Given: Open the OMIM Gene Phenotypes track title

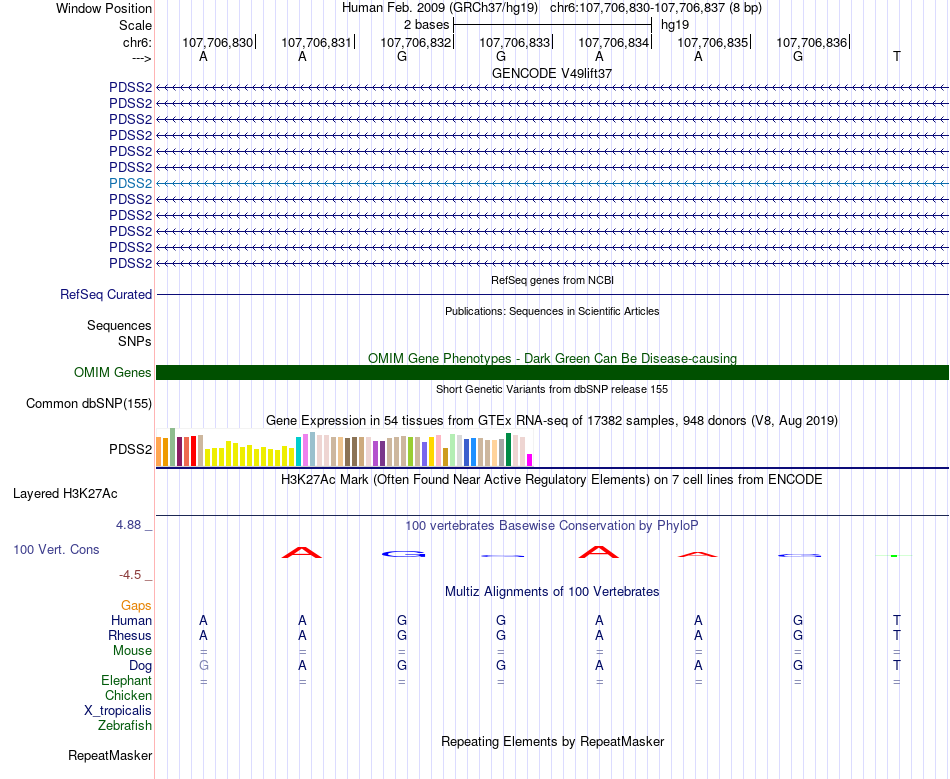Looking at the screenshot, I should click(552, 358).
